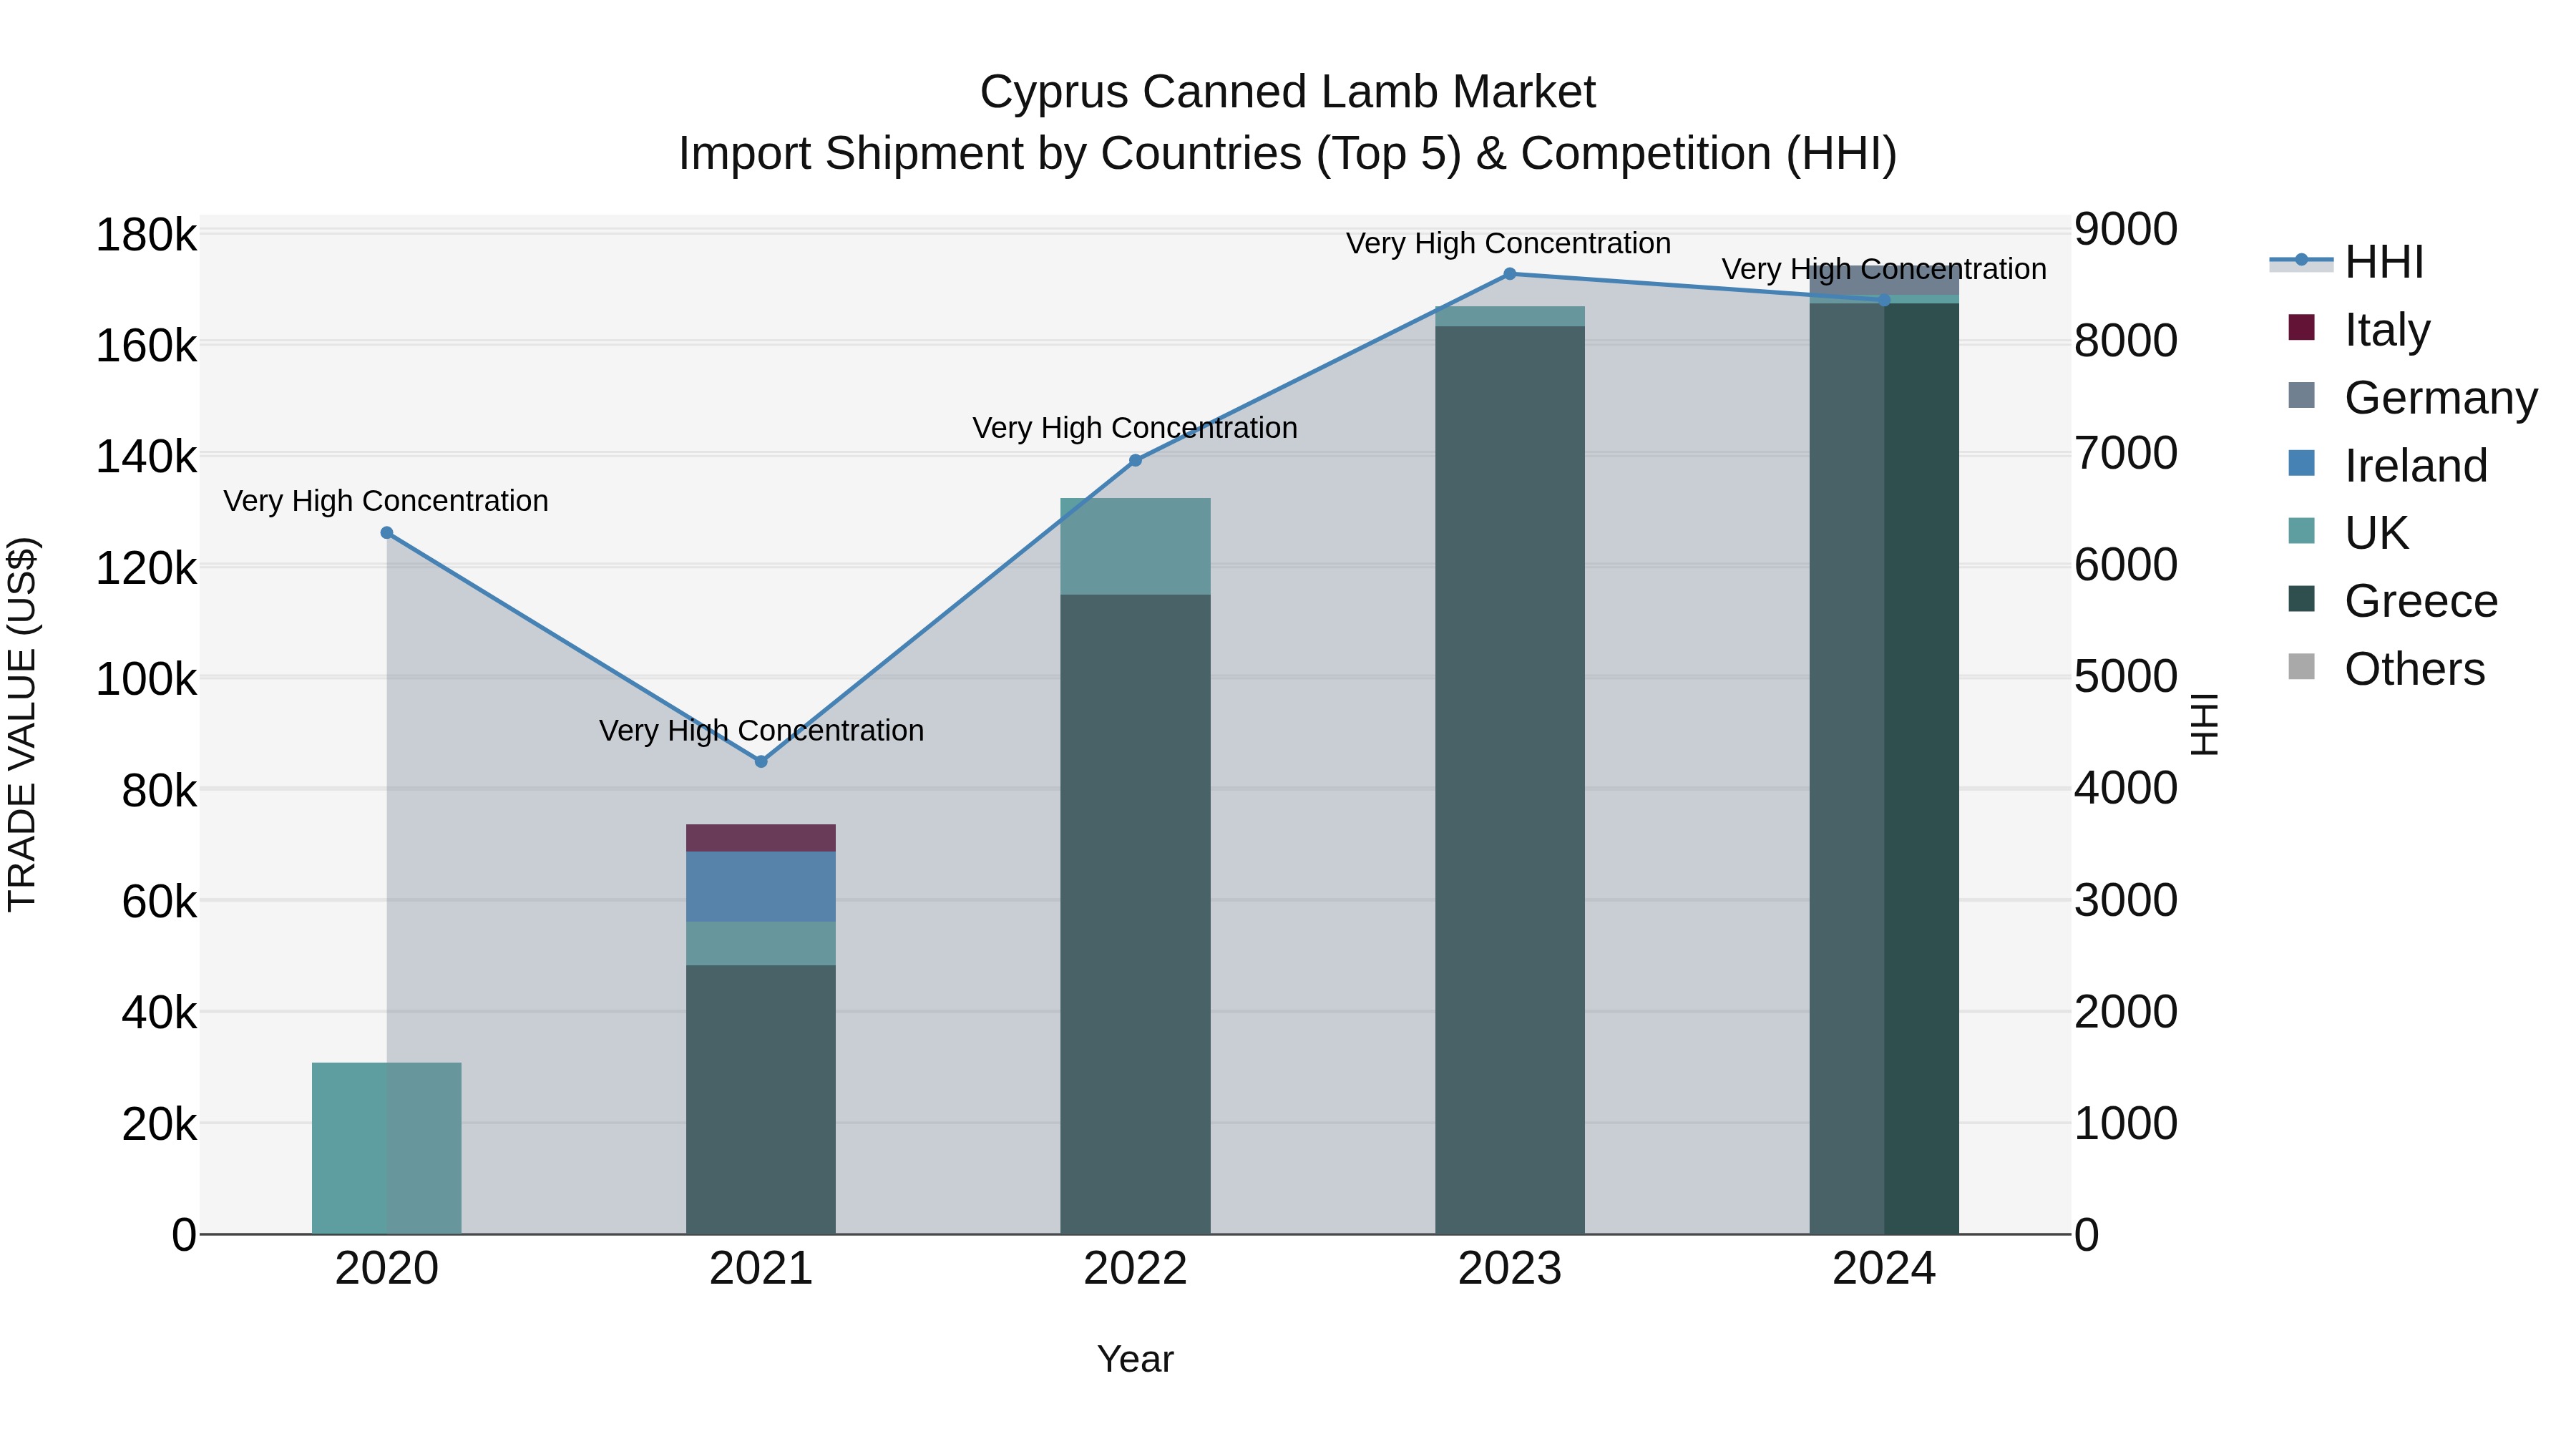Image resolution: width=2576 pixels, height=1449 pixels.
Task: Click the TRADE VALUE (US$) axis title
Action: tap(22, 724)
